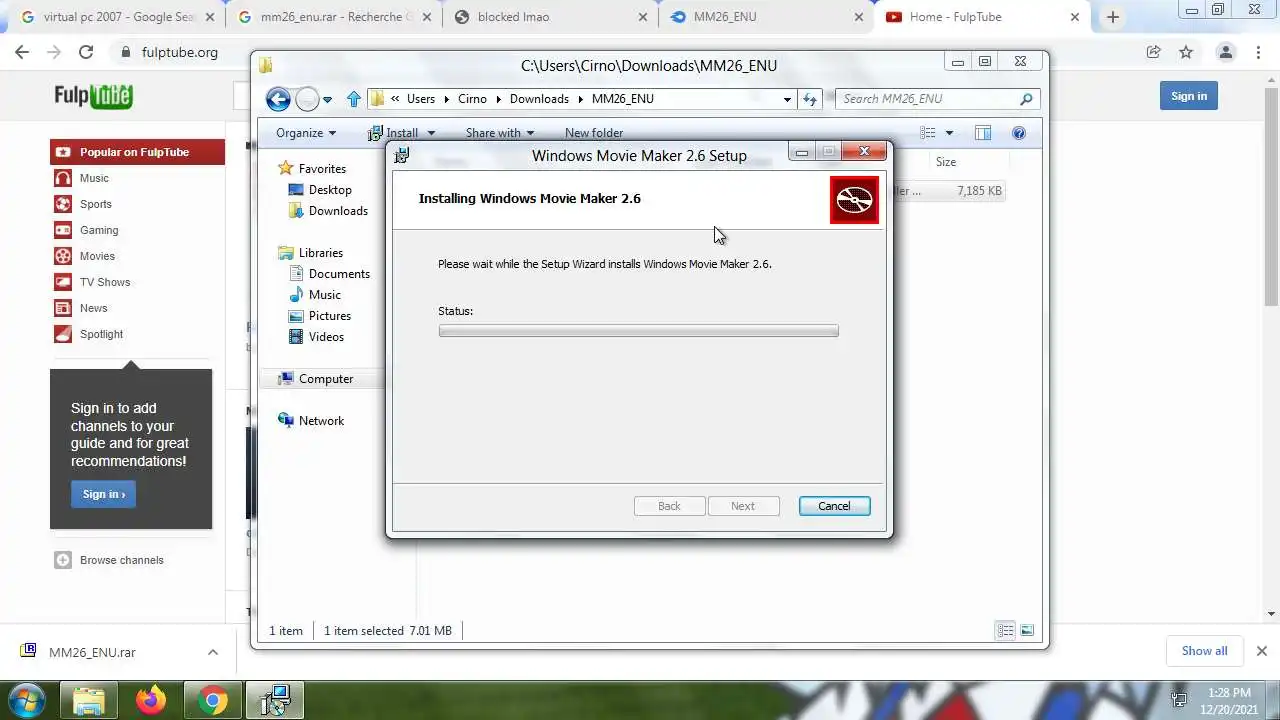Open the Share with dropdown

[x=499, y=133]
